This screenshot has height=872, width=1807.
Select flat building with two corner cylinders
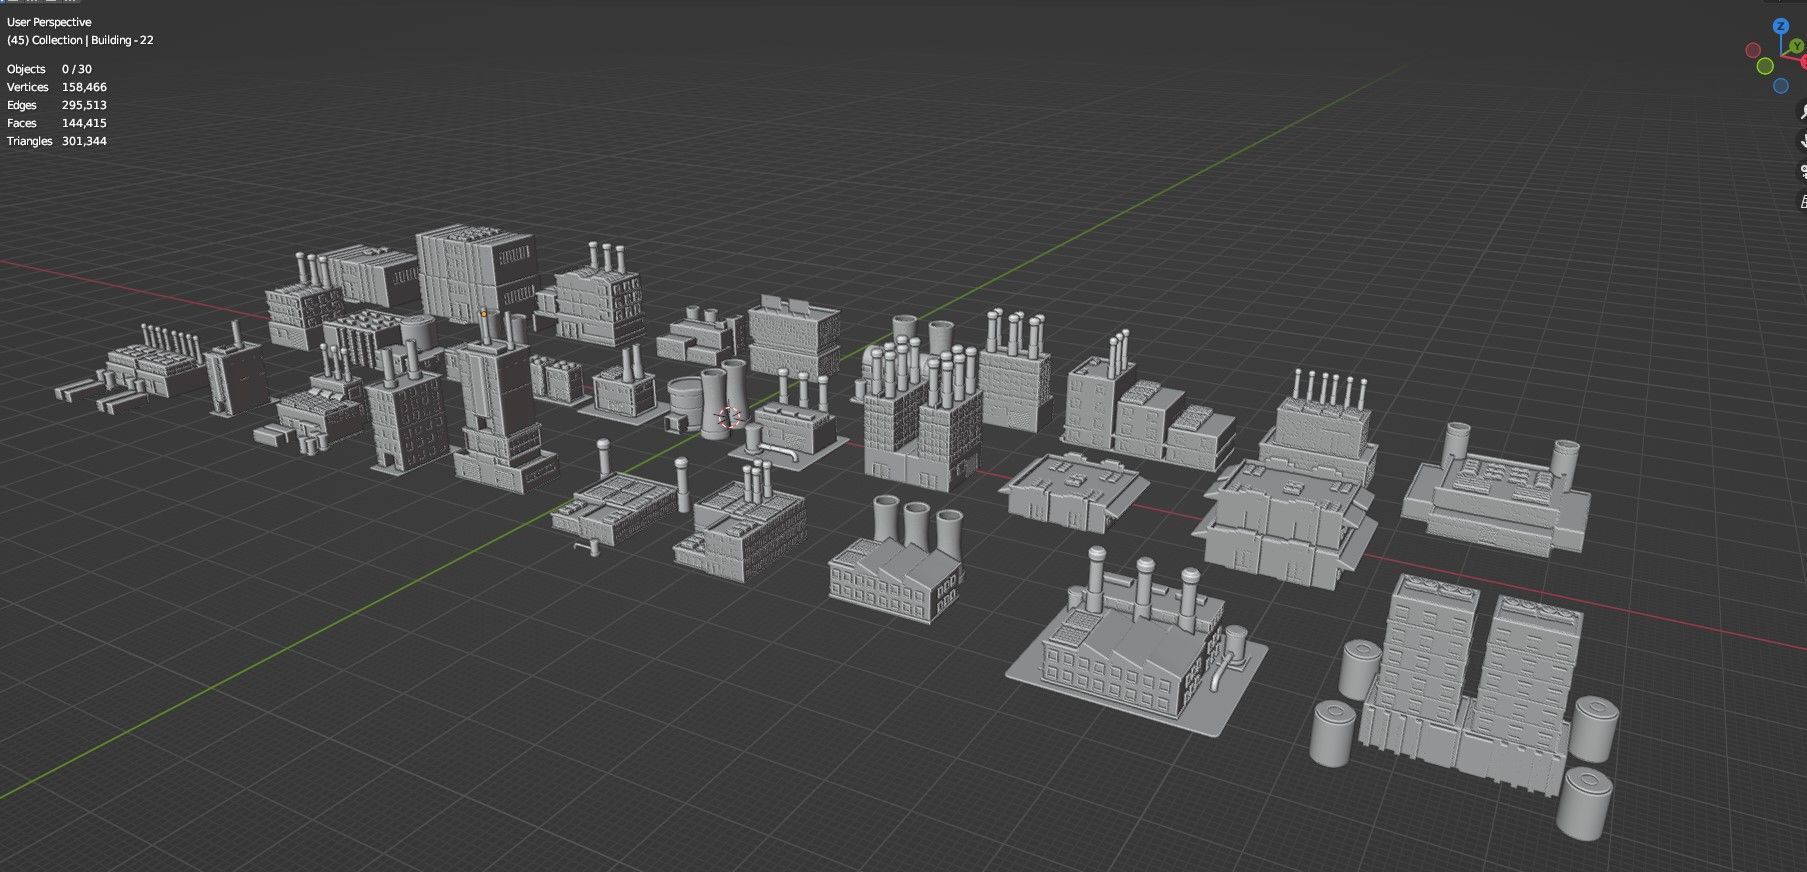tap(1497, 492)
